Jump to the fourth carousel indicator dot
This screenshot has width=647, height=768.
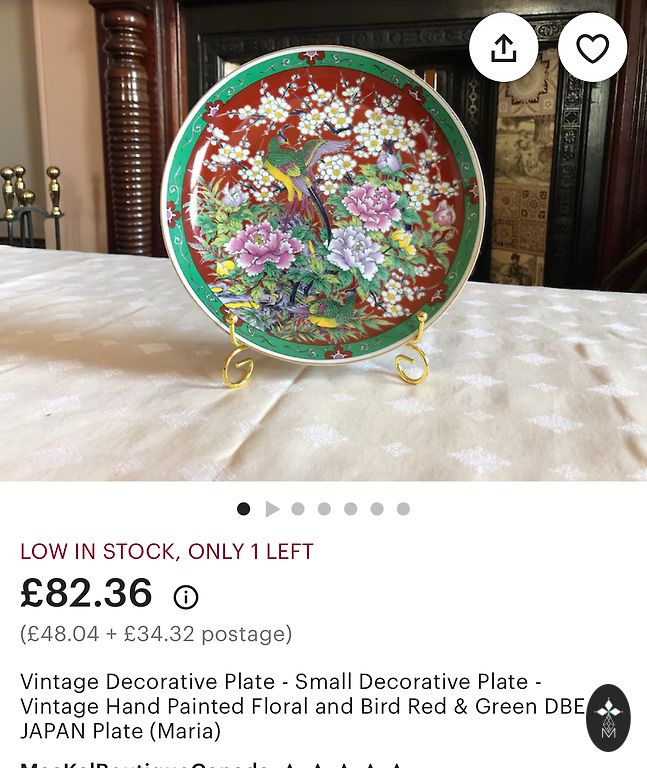[324, 509]
